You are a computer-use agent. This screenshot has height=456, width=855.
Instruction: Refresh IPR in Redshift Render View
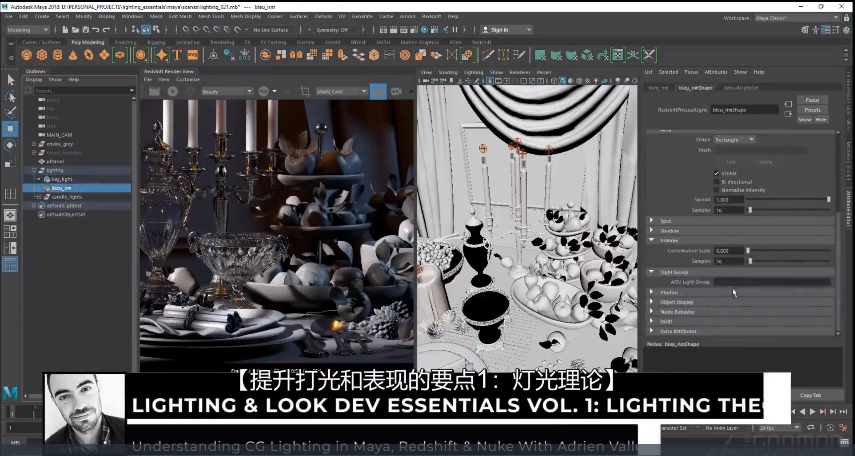click(191, 92)
